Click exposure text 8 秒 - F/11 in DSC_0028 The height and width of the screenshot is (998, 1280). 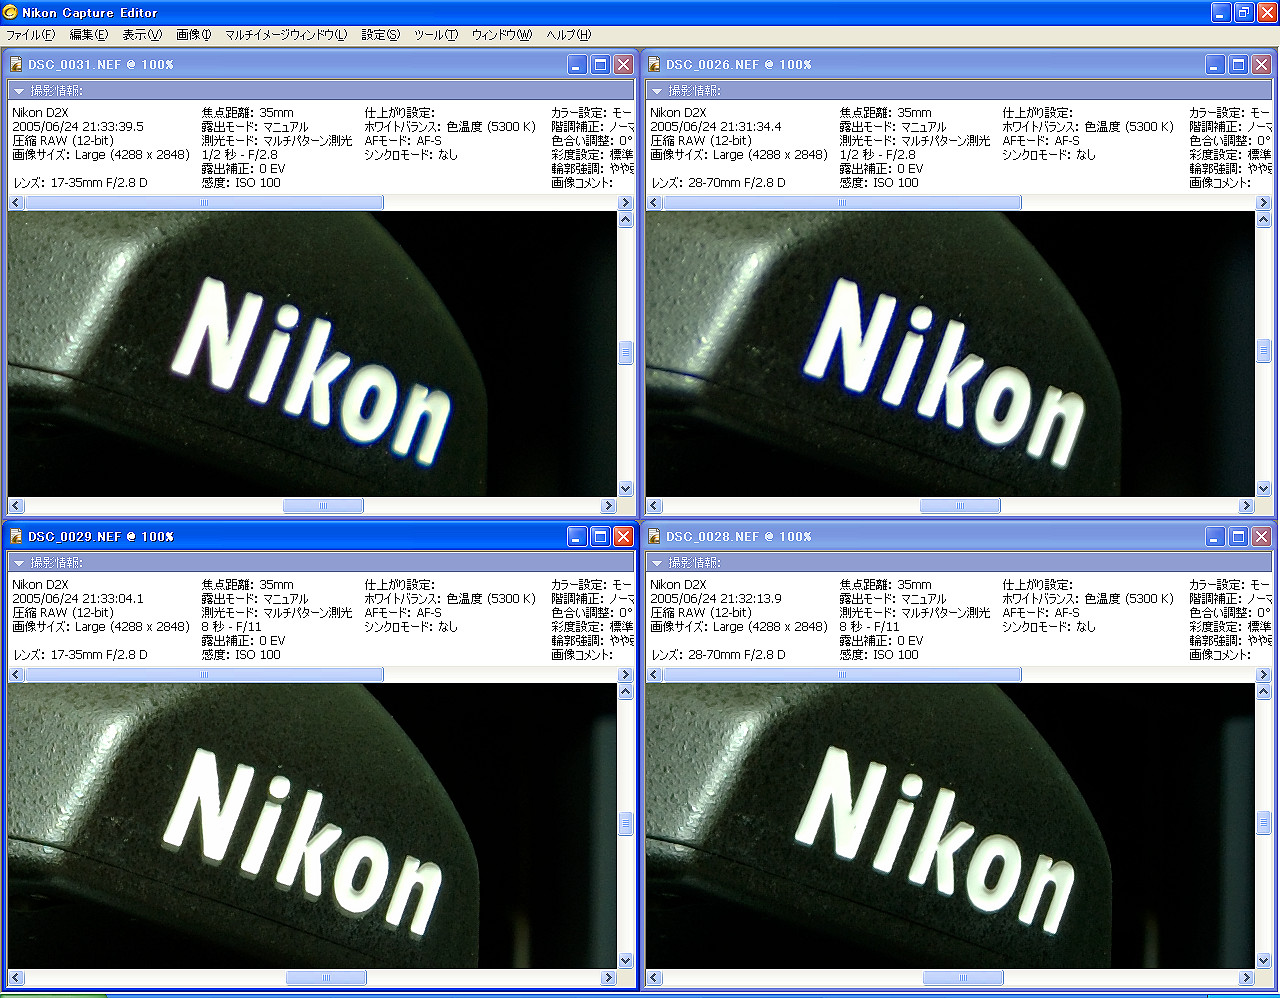tap(869, 627)
